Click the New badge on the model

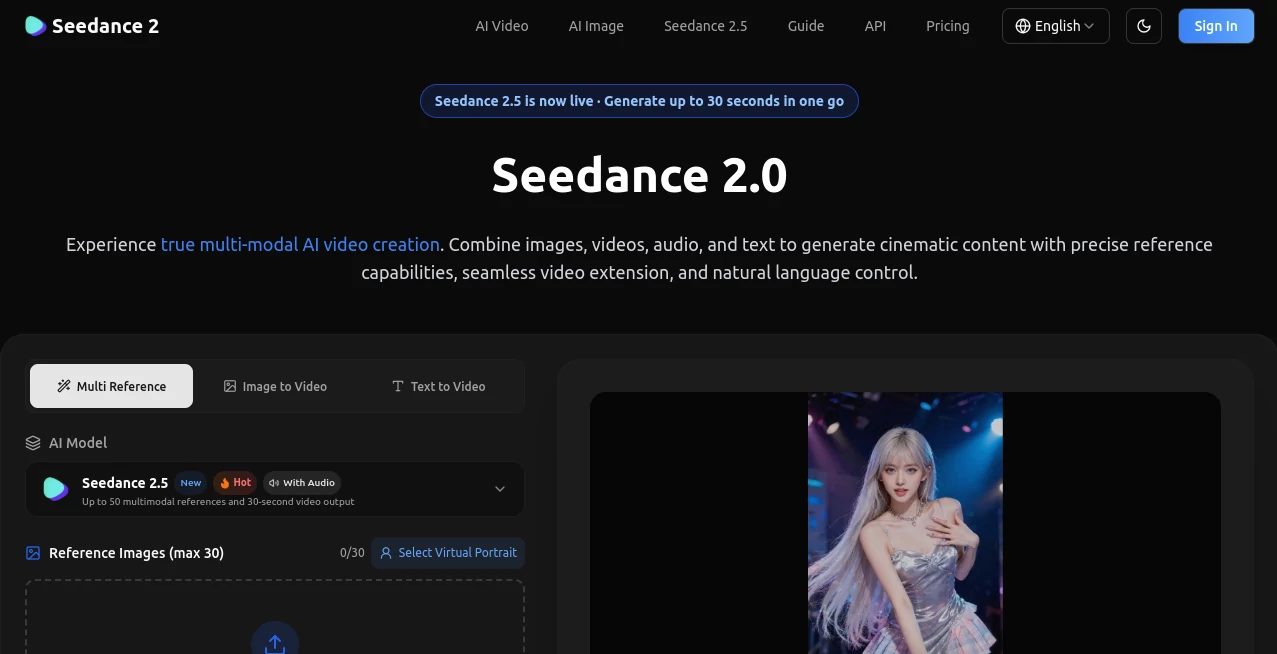(x=191, y=482)
